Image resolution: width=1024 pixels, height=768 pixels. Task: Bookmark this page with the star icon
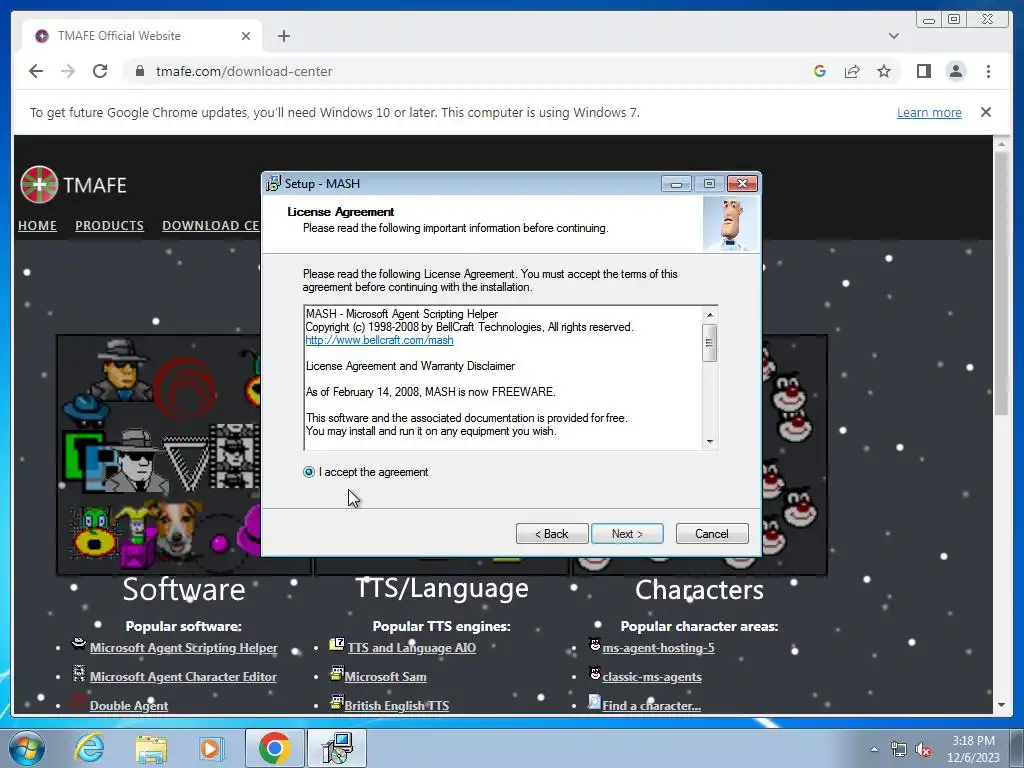pos(884,71)
